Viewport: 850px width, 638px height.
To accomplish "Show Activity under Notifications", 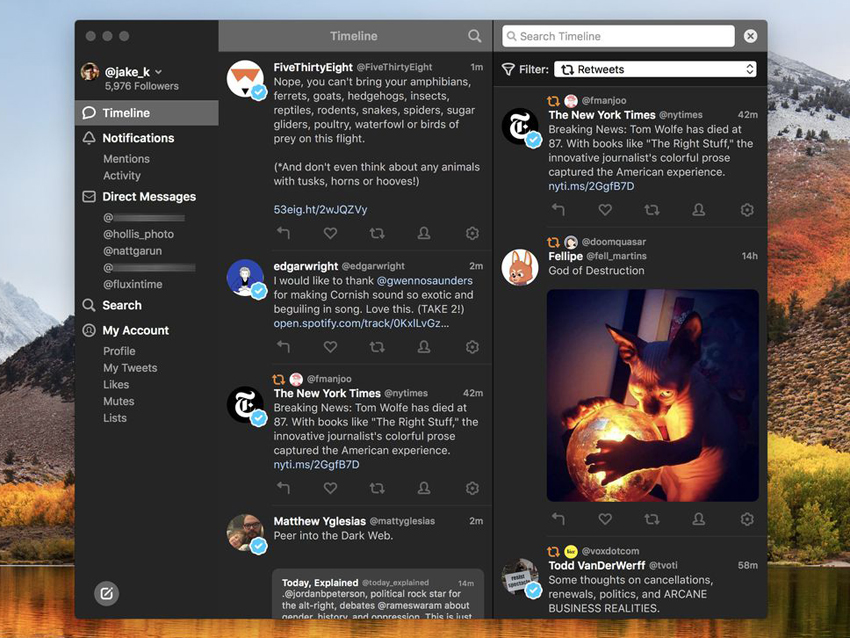I will 122,176.
